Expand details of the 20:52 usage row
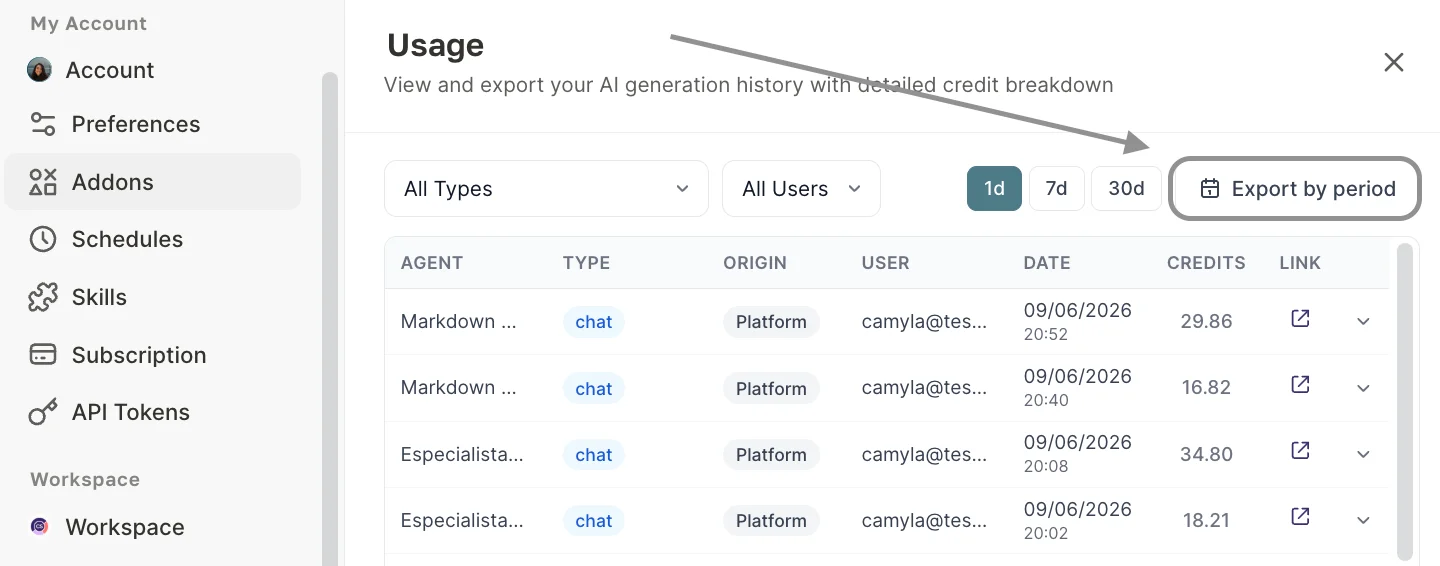The width and height of the screenshot is (1440, 566). click(1363, 321)
